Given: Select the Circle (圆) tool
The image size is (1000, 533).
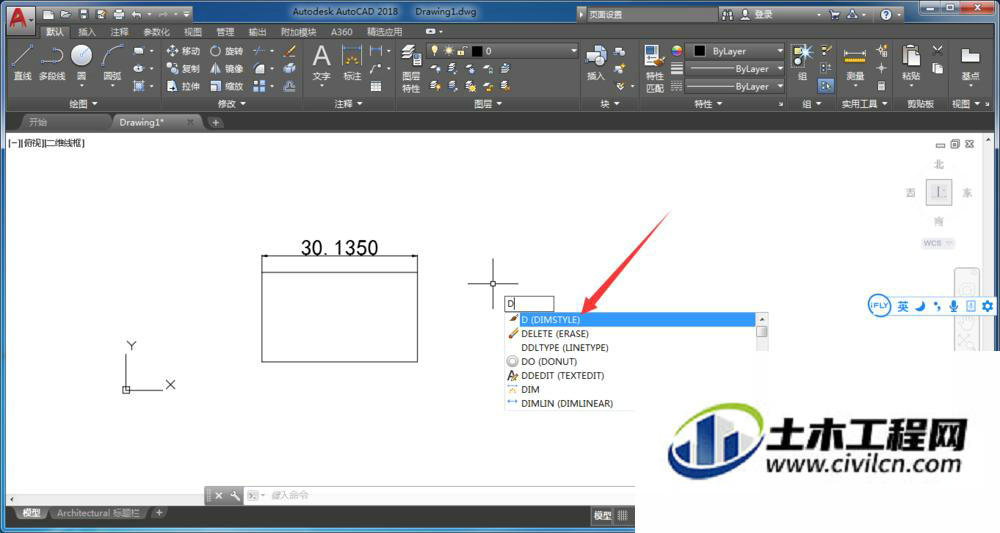Looking at the screenshot, I should click(82, 62).
